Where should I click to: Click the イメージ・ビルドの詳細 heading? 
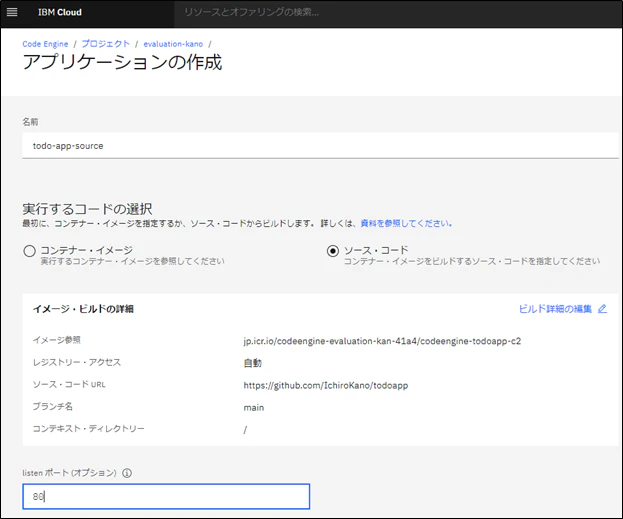83,309
